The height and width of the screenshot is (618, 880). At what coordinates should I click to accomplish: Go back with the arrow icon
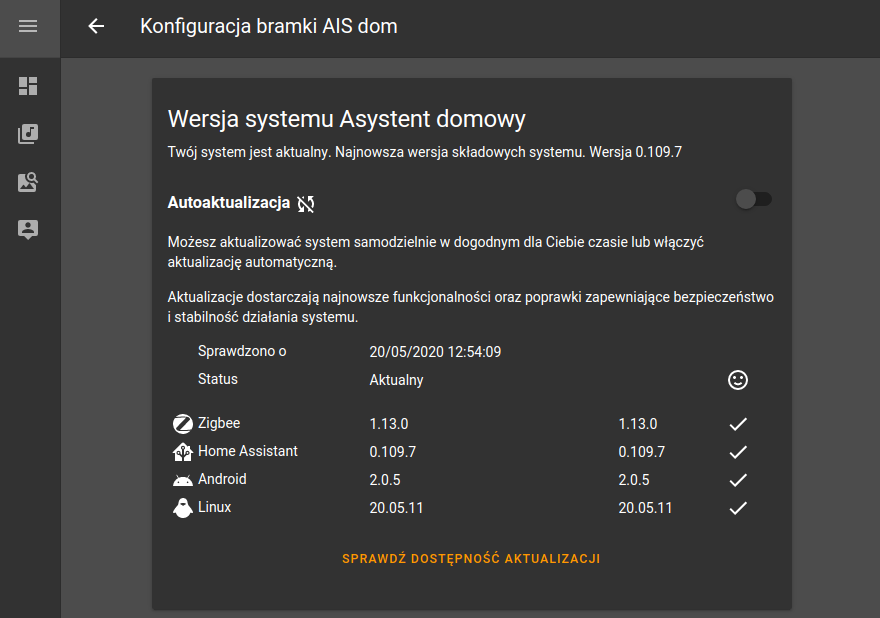tap(97, 26)
